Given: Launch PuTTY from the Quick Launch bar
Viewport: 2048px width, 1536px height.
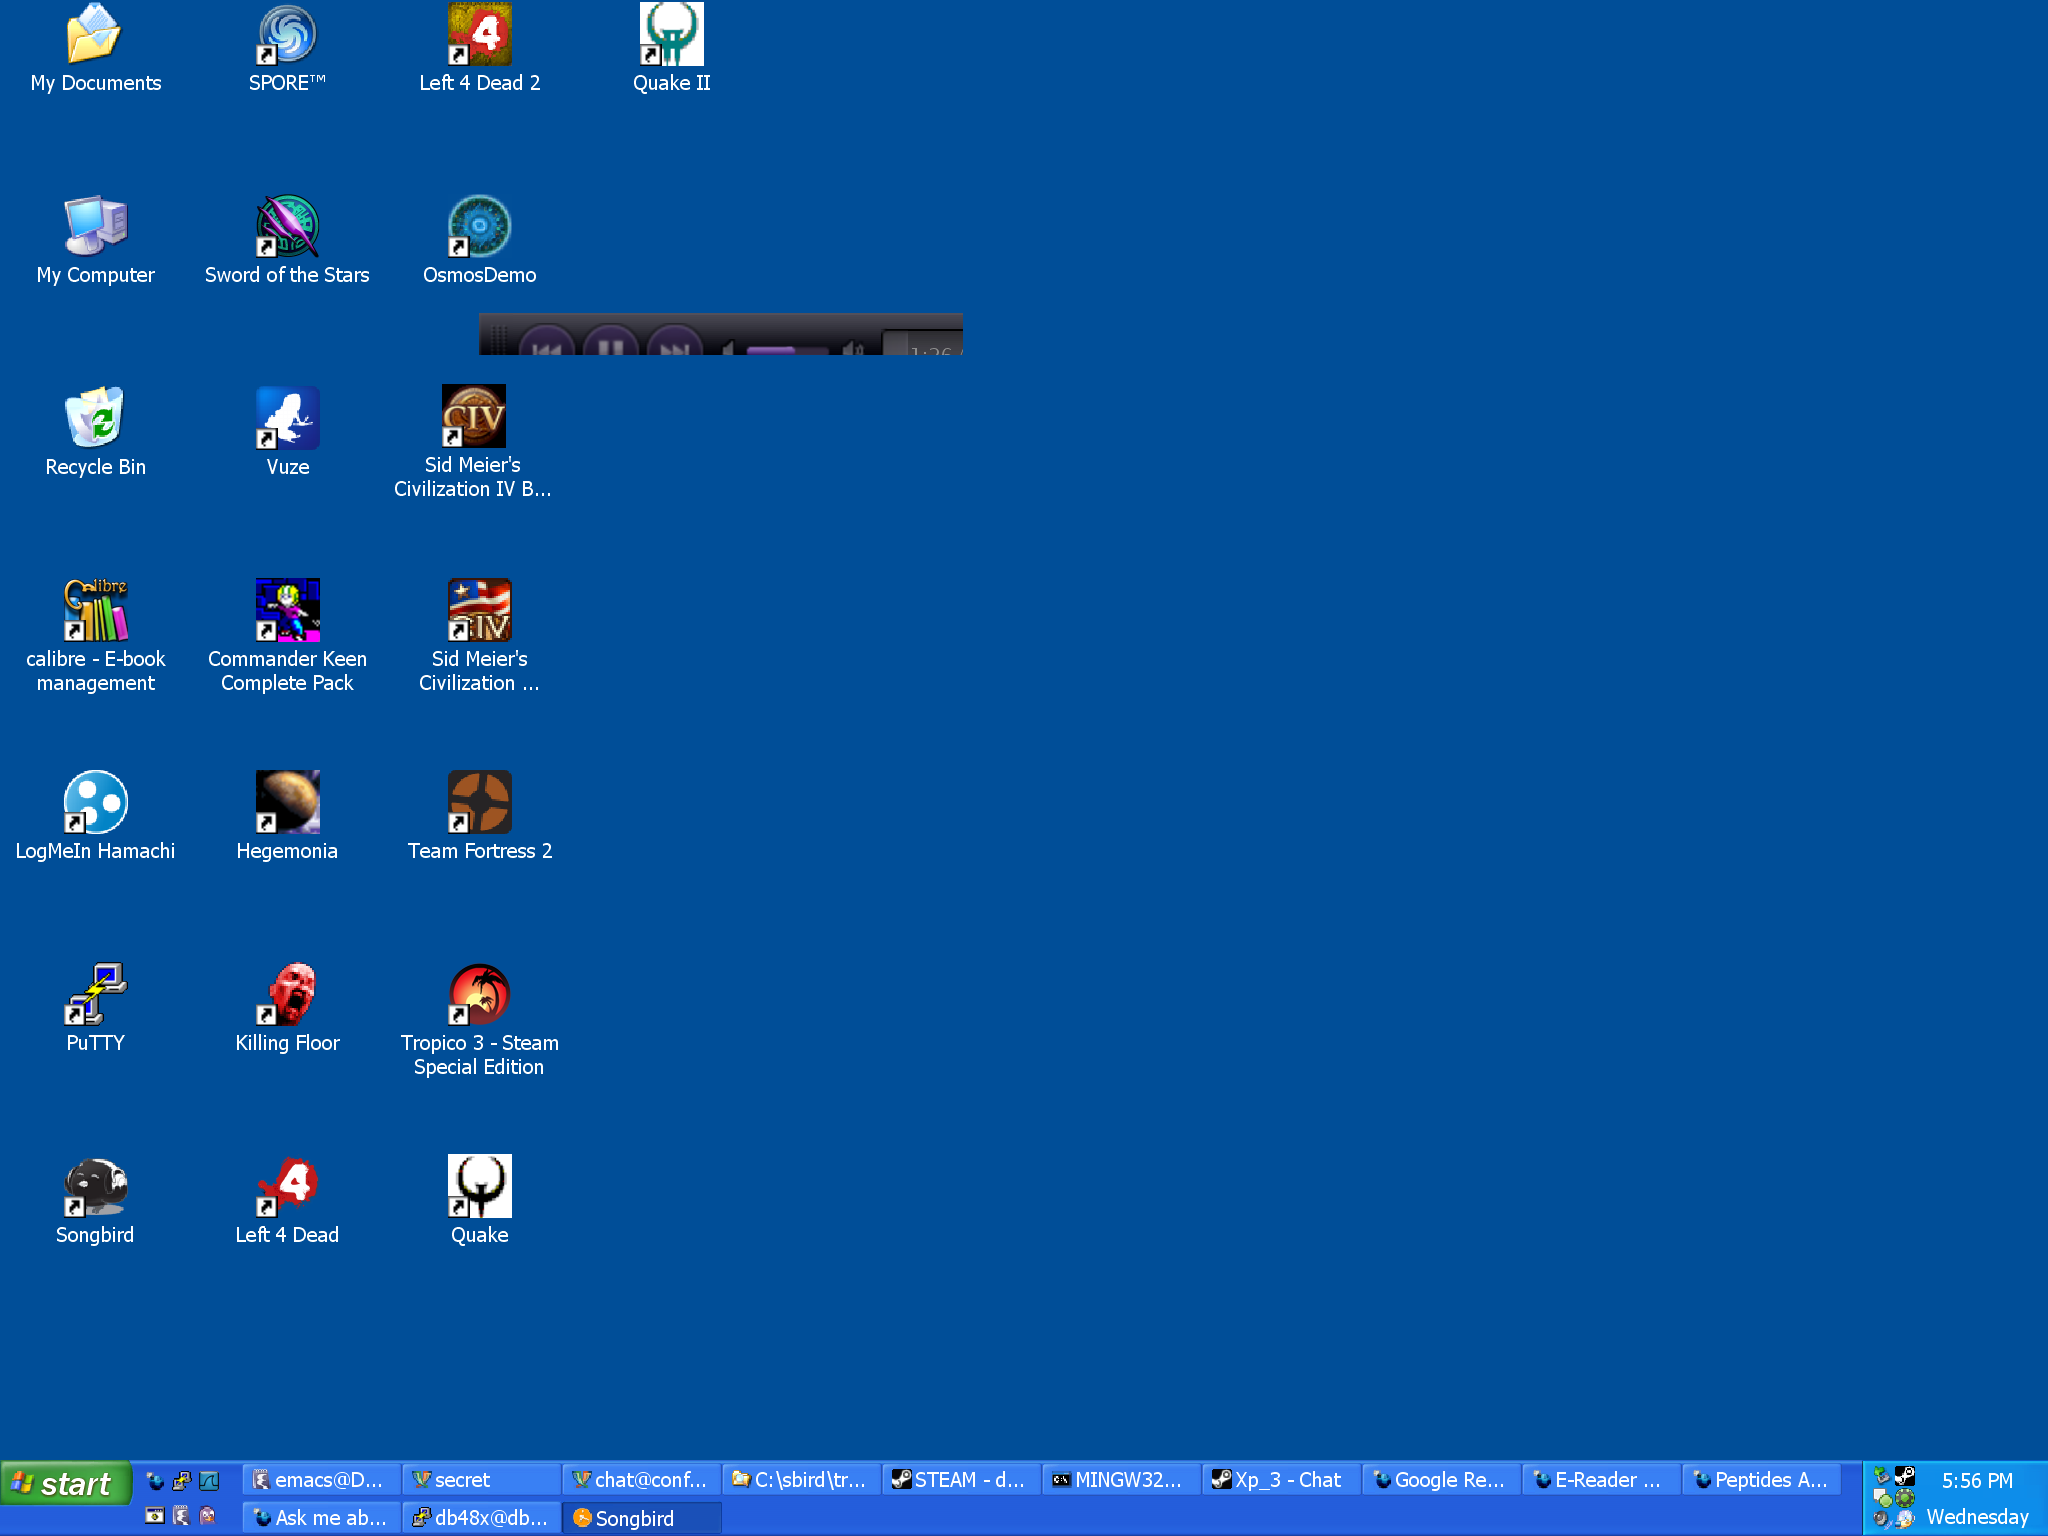Looking at the screenshot, I should point(182,1481).
